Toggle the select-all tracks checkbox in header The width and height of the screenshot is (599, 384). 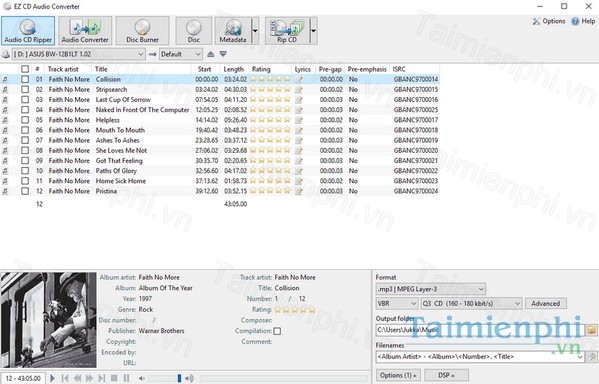25,69
